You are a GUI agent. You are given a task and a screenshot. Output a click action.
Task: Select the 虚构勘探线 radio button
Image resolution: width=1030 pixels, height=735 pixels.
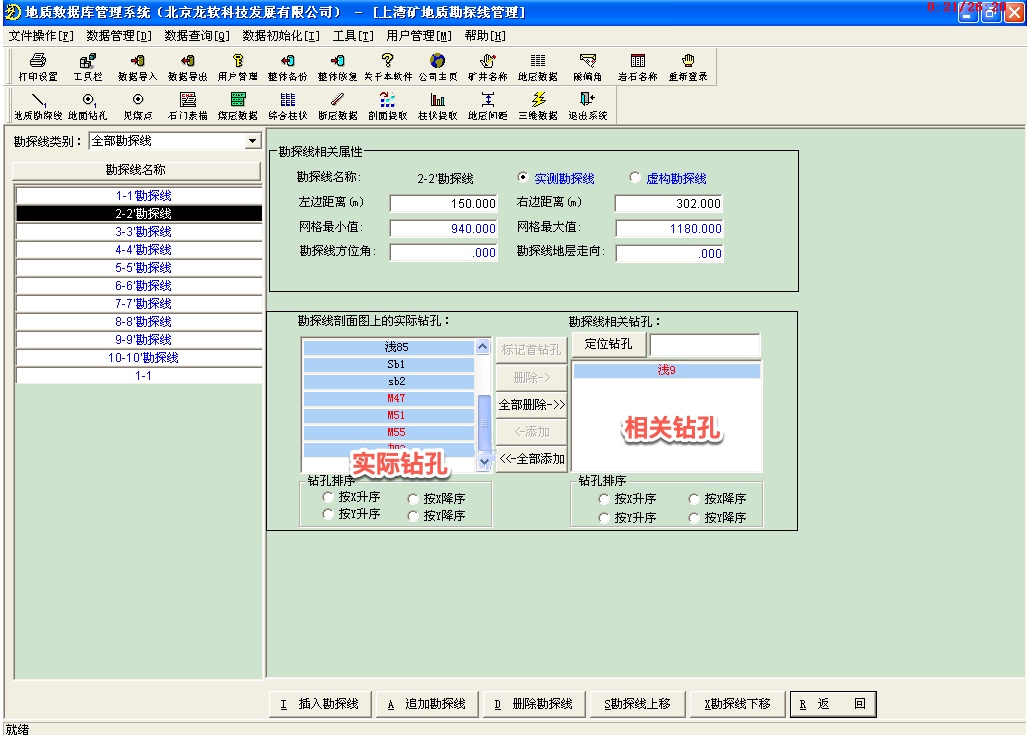point(635,178)
